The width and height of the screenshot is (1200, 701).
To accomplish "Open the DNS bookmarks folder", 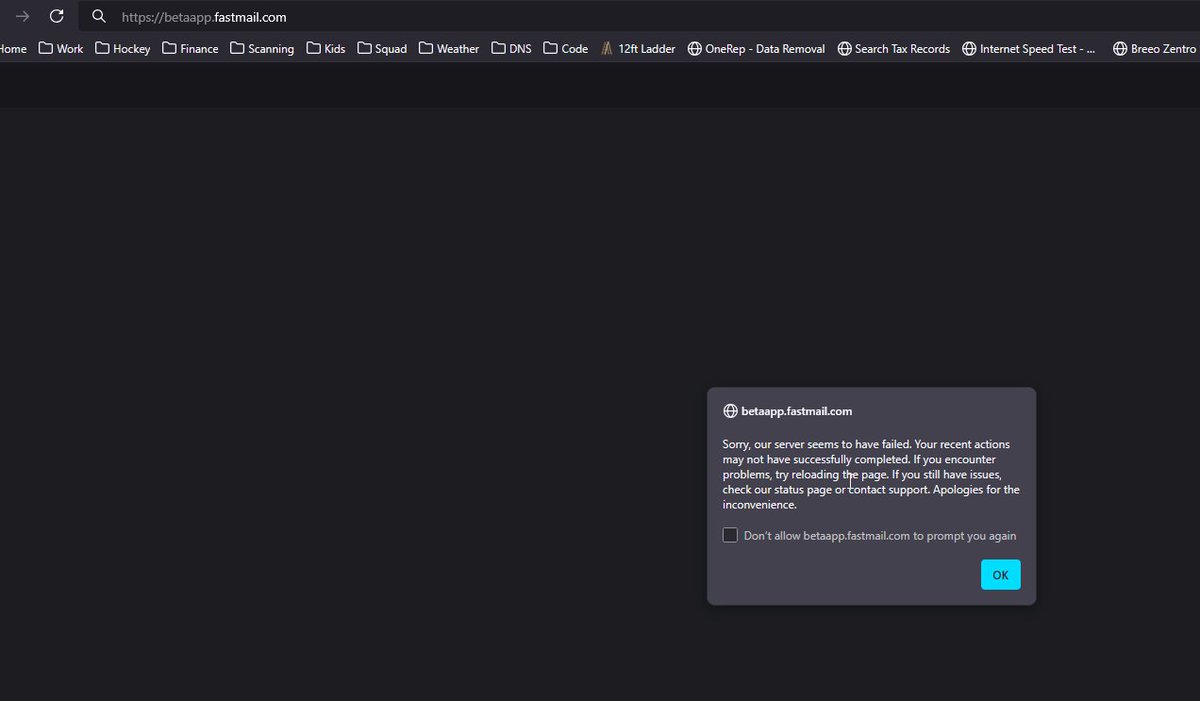I will pos(511,48).
